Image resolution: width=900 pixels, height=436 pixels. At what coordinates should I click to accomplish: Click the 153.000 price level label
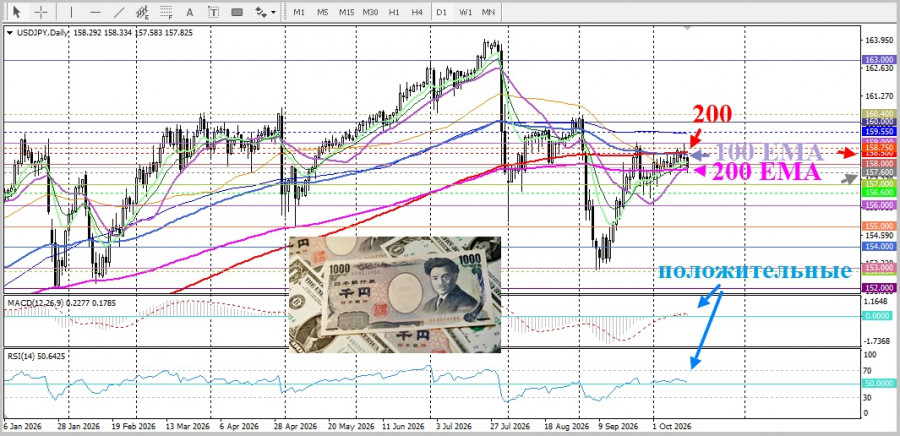[878, 267]
